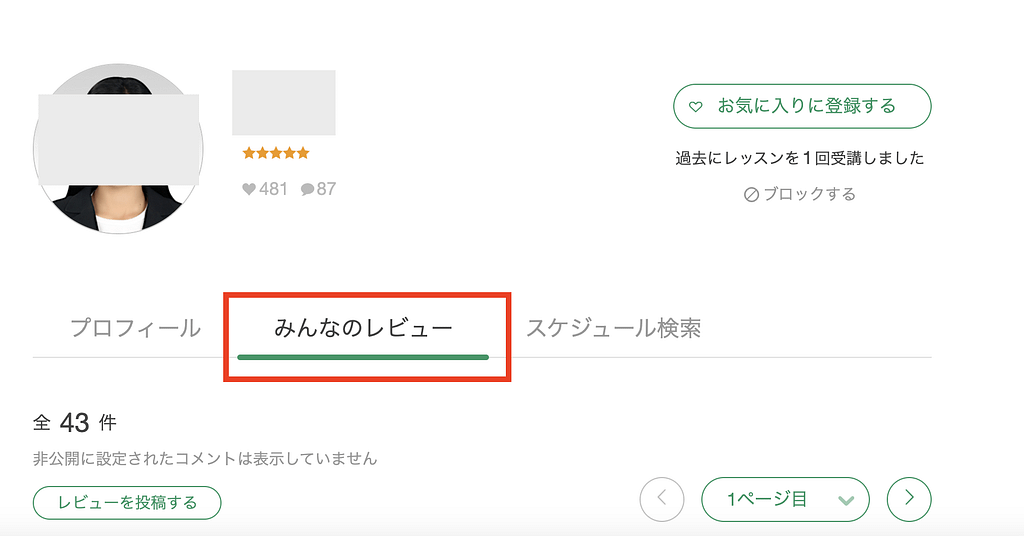Switch to the プロフィール tab

[x=135, y=328]
